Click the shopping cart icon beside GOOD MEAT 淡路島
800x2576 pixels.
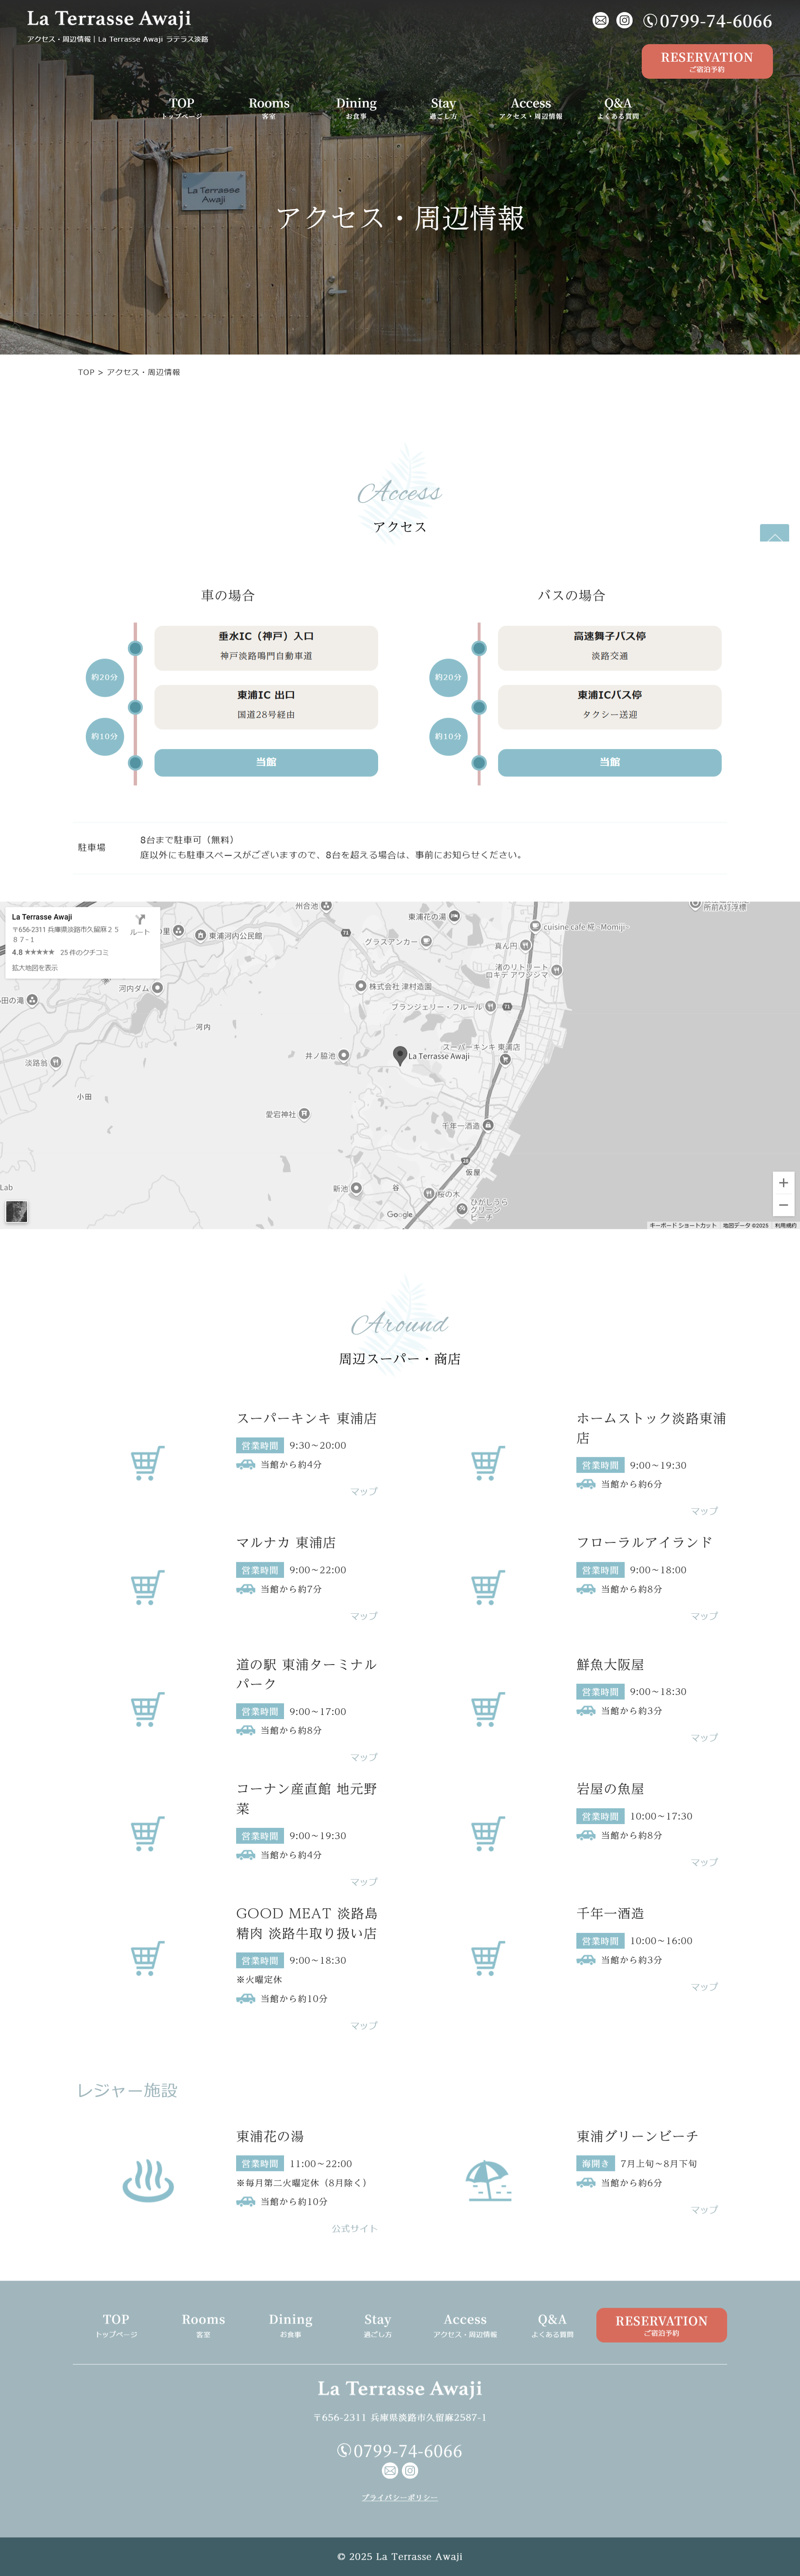(147, 1958)
